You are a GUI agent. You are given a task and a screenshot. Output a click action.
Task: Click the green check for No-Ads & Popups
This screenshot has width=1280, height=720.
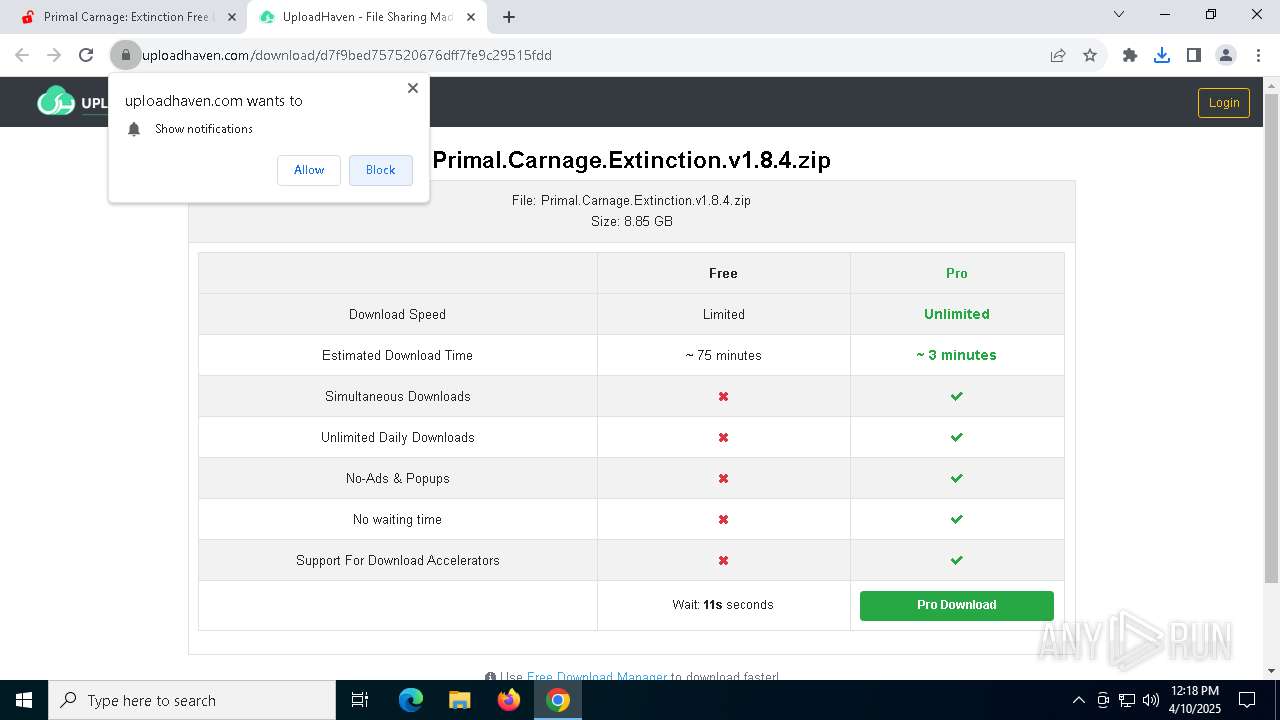click(957, 478)
